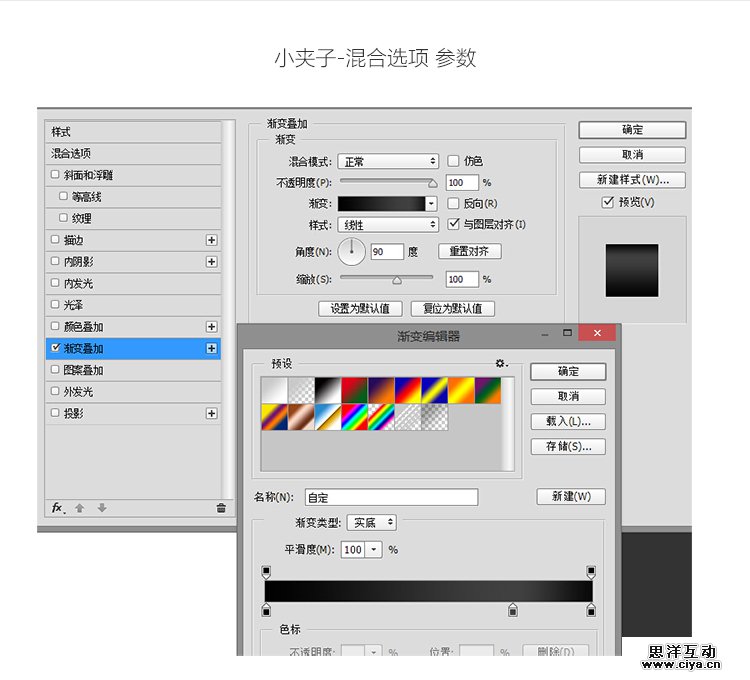Viewport: 750px width, 680px height.
Task: Open the presets gear menu icon
Action: click(x=501, y=363)
